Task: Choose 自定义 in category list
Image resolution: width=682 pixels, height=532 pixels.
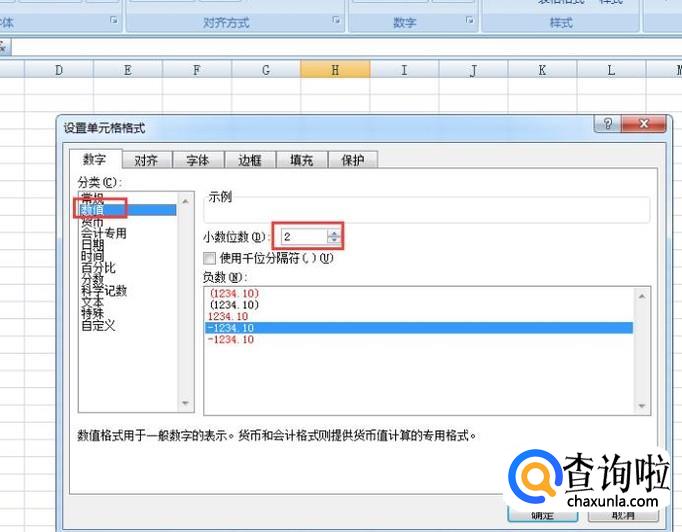Action: point(98,325)
